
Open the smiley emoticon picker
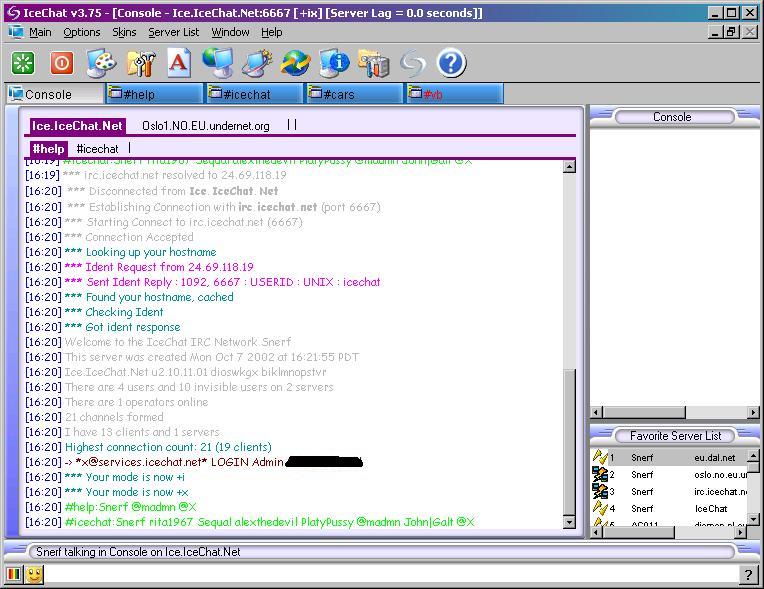tap(34, 574)
